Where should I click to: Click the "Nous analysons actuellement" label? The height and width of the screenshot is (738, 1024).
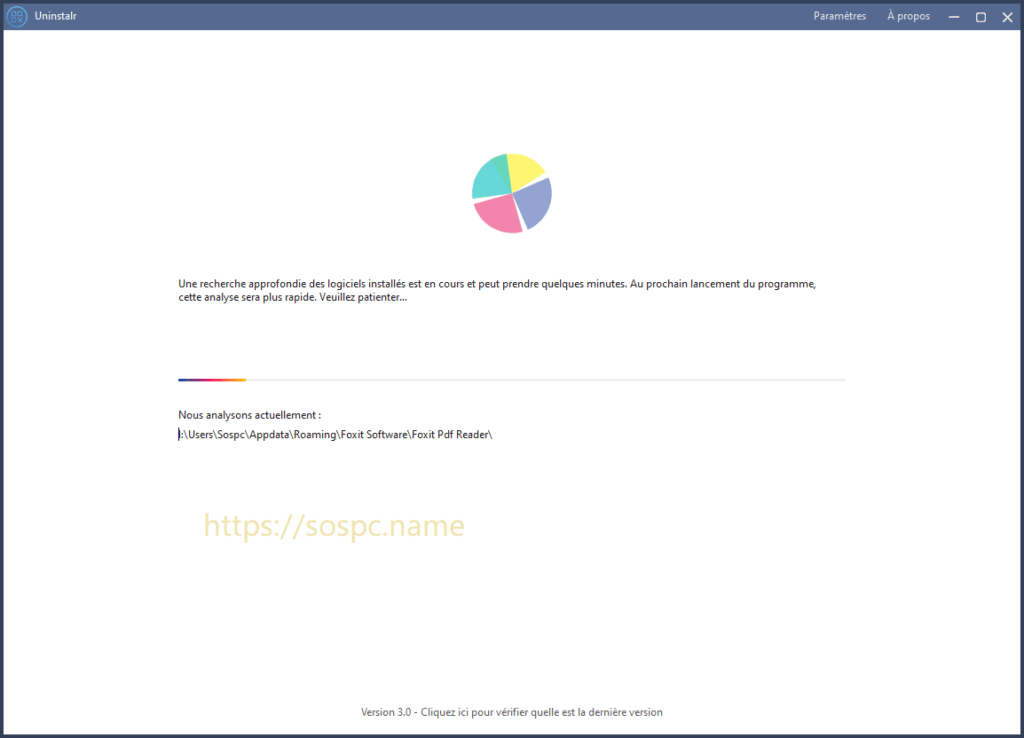click(x=249, y=414)
